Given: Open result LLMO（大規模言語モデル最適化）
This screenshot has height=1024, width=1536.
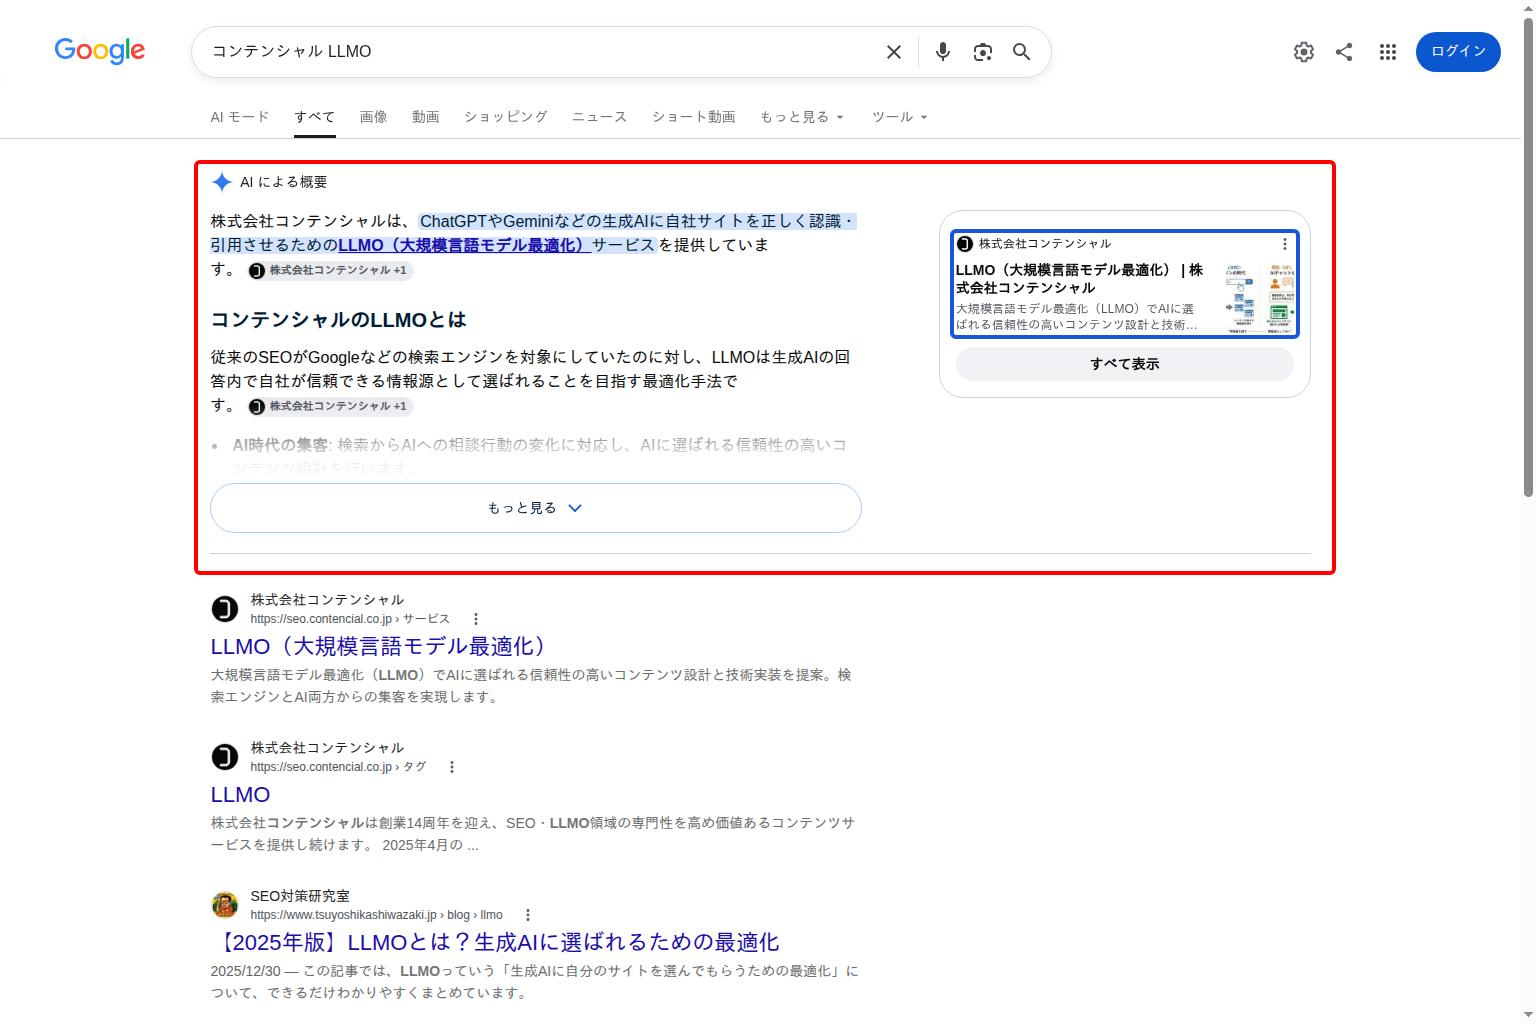Looking at the screenshot, I should pyautogui.click(x=380, y=647).
